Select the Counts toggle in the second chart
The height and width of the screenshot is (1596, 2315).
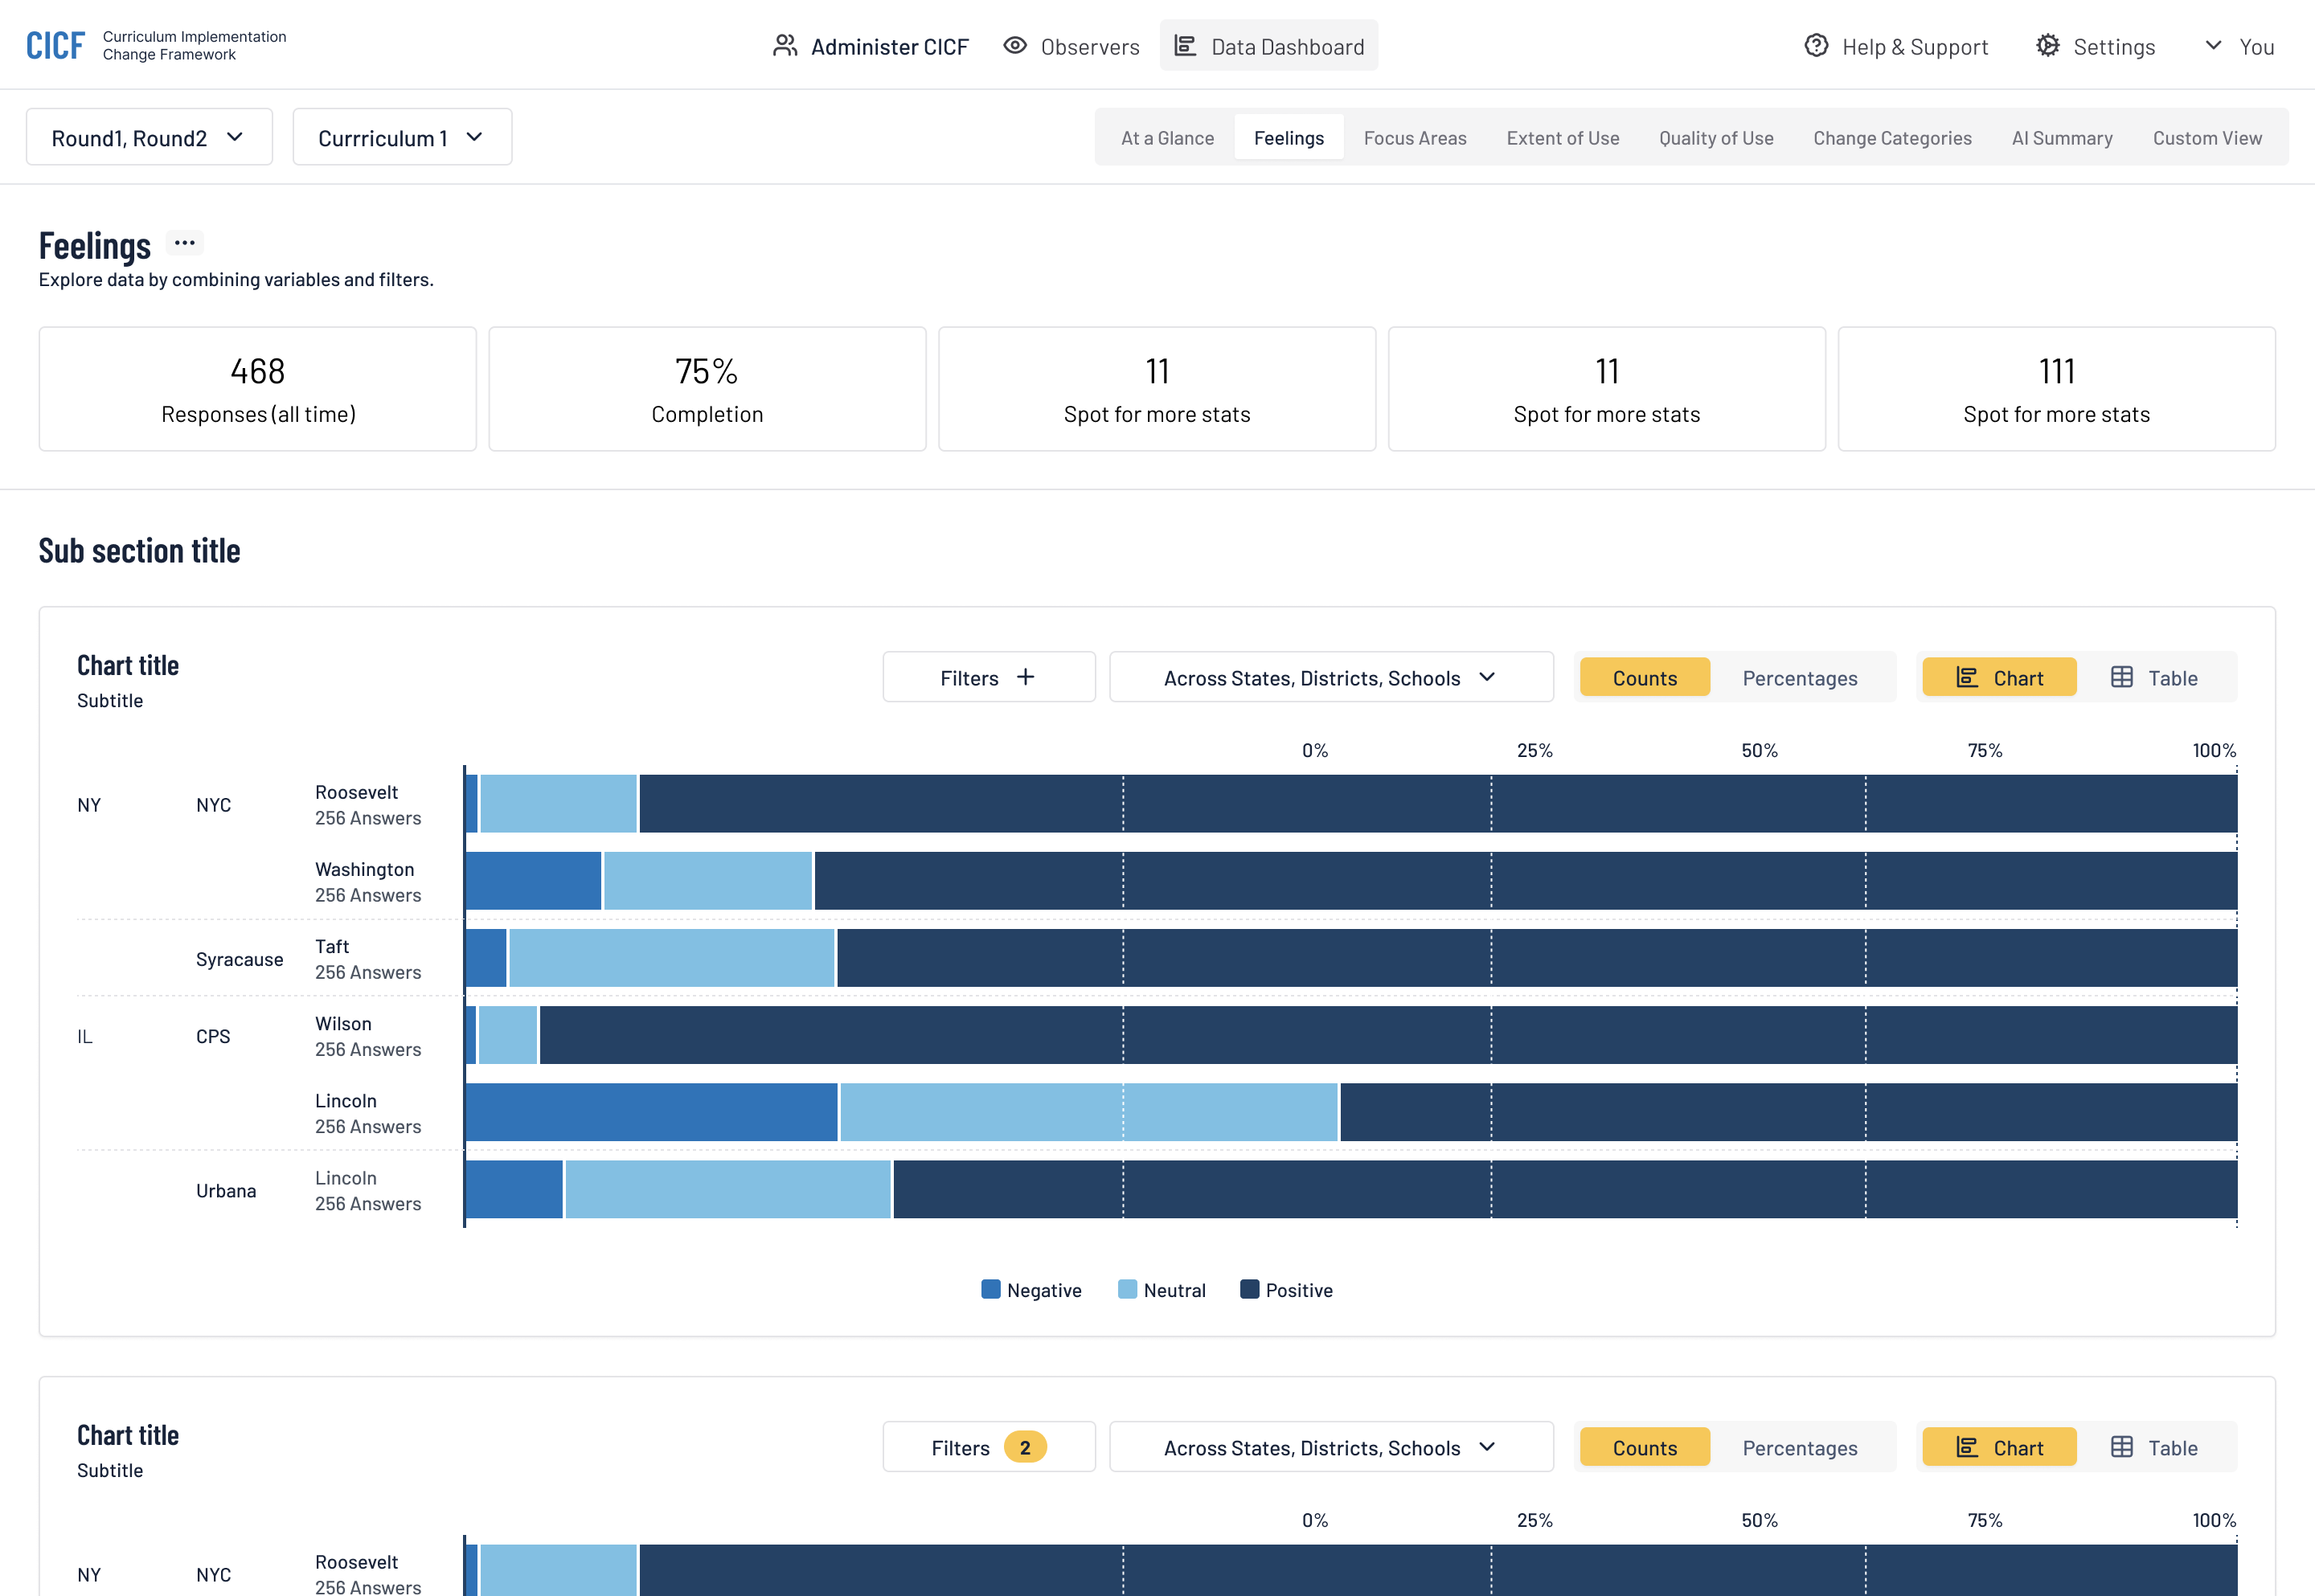click(1644, 1448)
